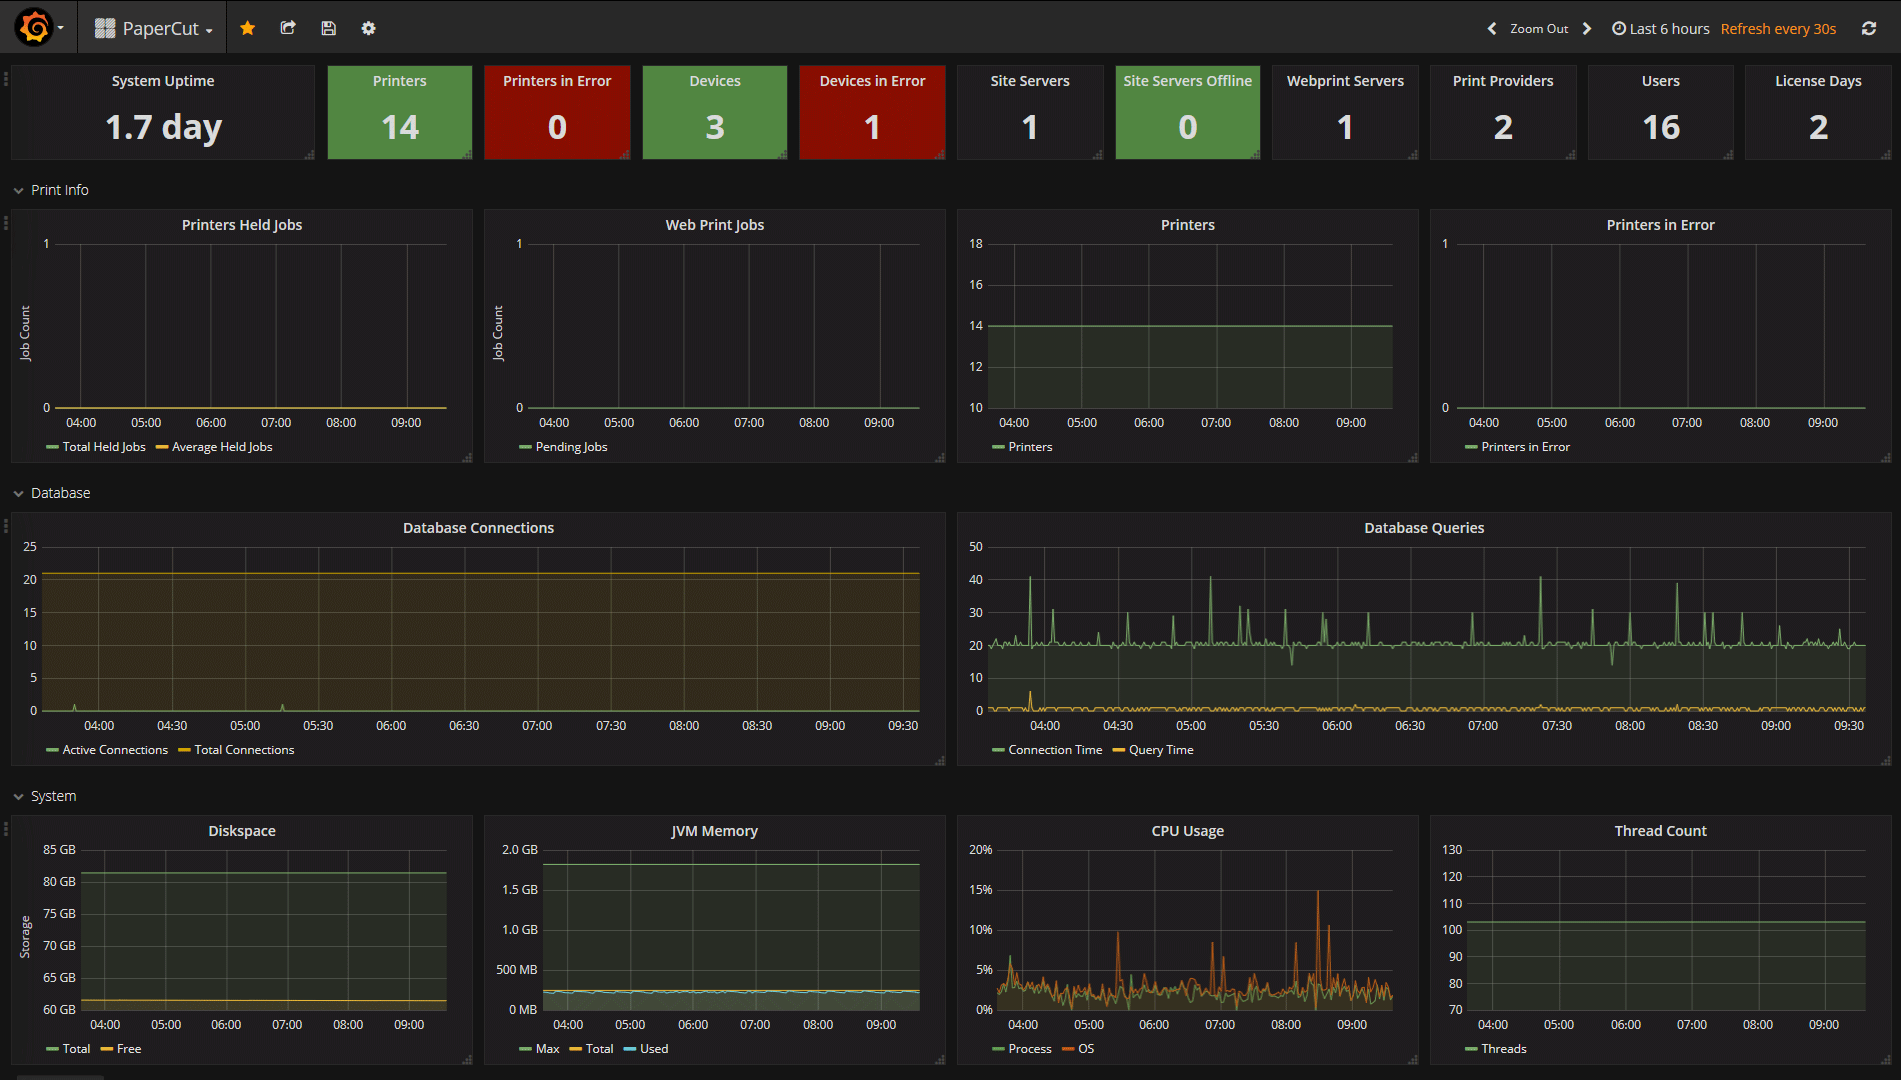Open dashboard settings gear
Image resolution: width=1901 pixels, height=1080 pixels.
click(368, 28)
